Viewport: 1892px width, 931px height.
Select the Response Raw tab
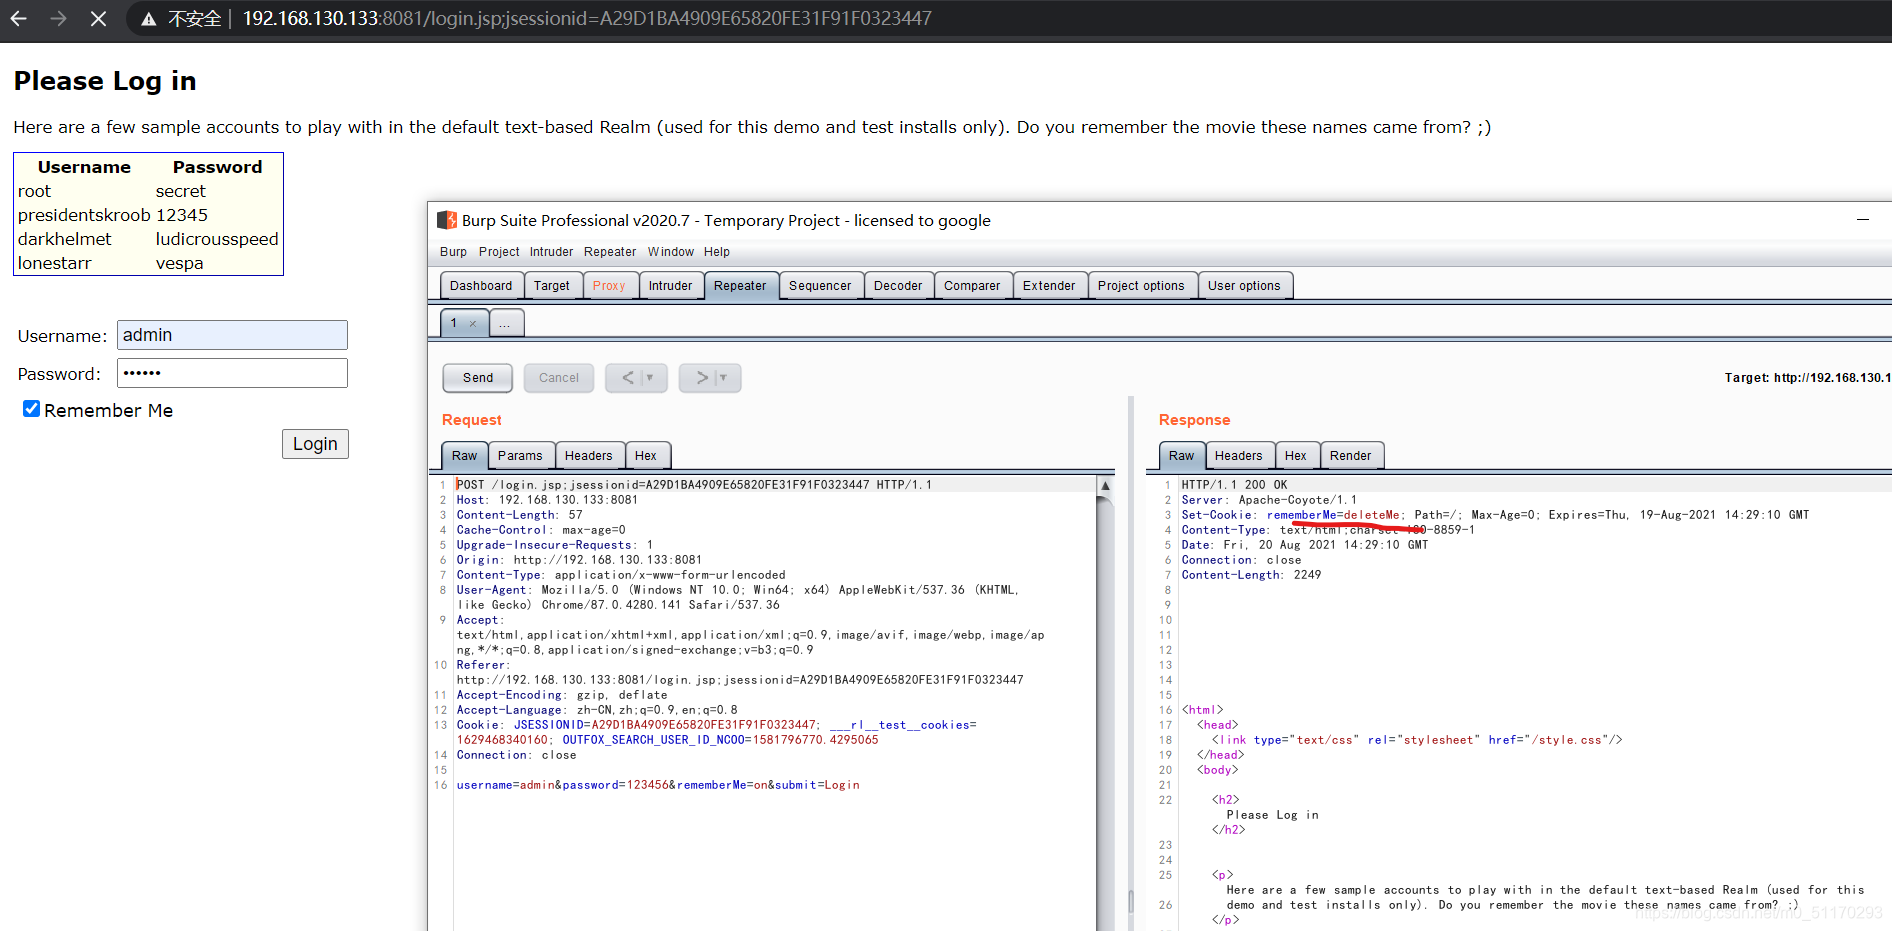click(1182, 456)
